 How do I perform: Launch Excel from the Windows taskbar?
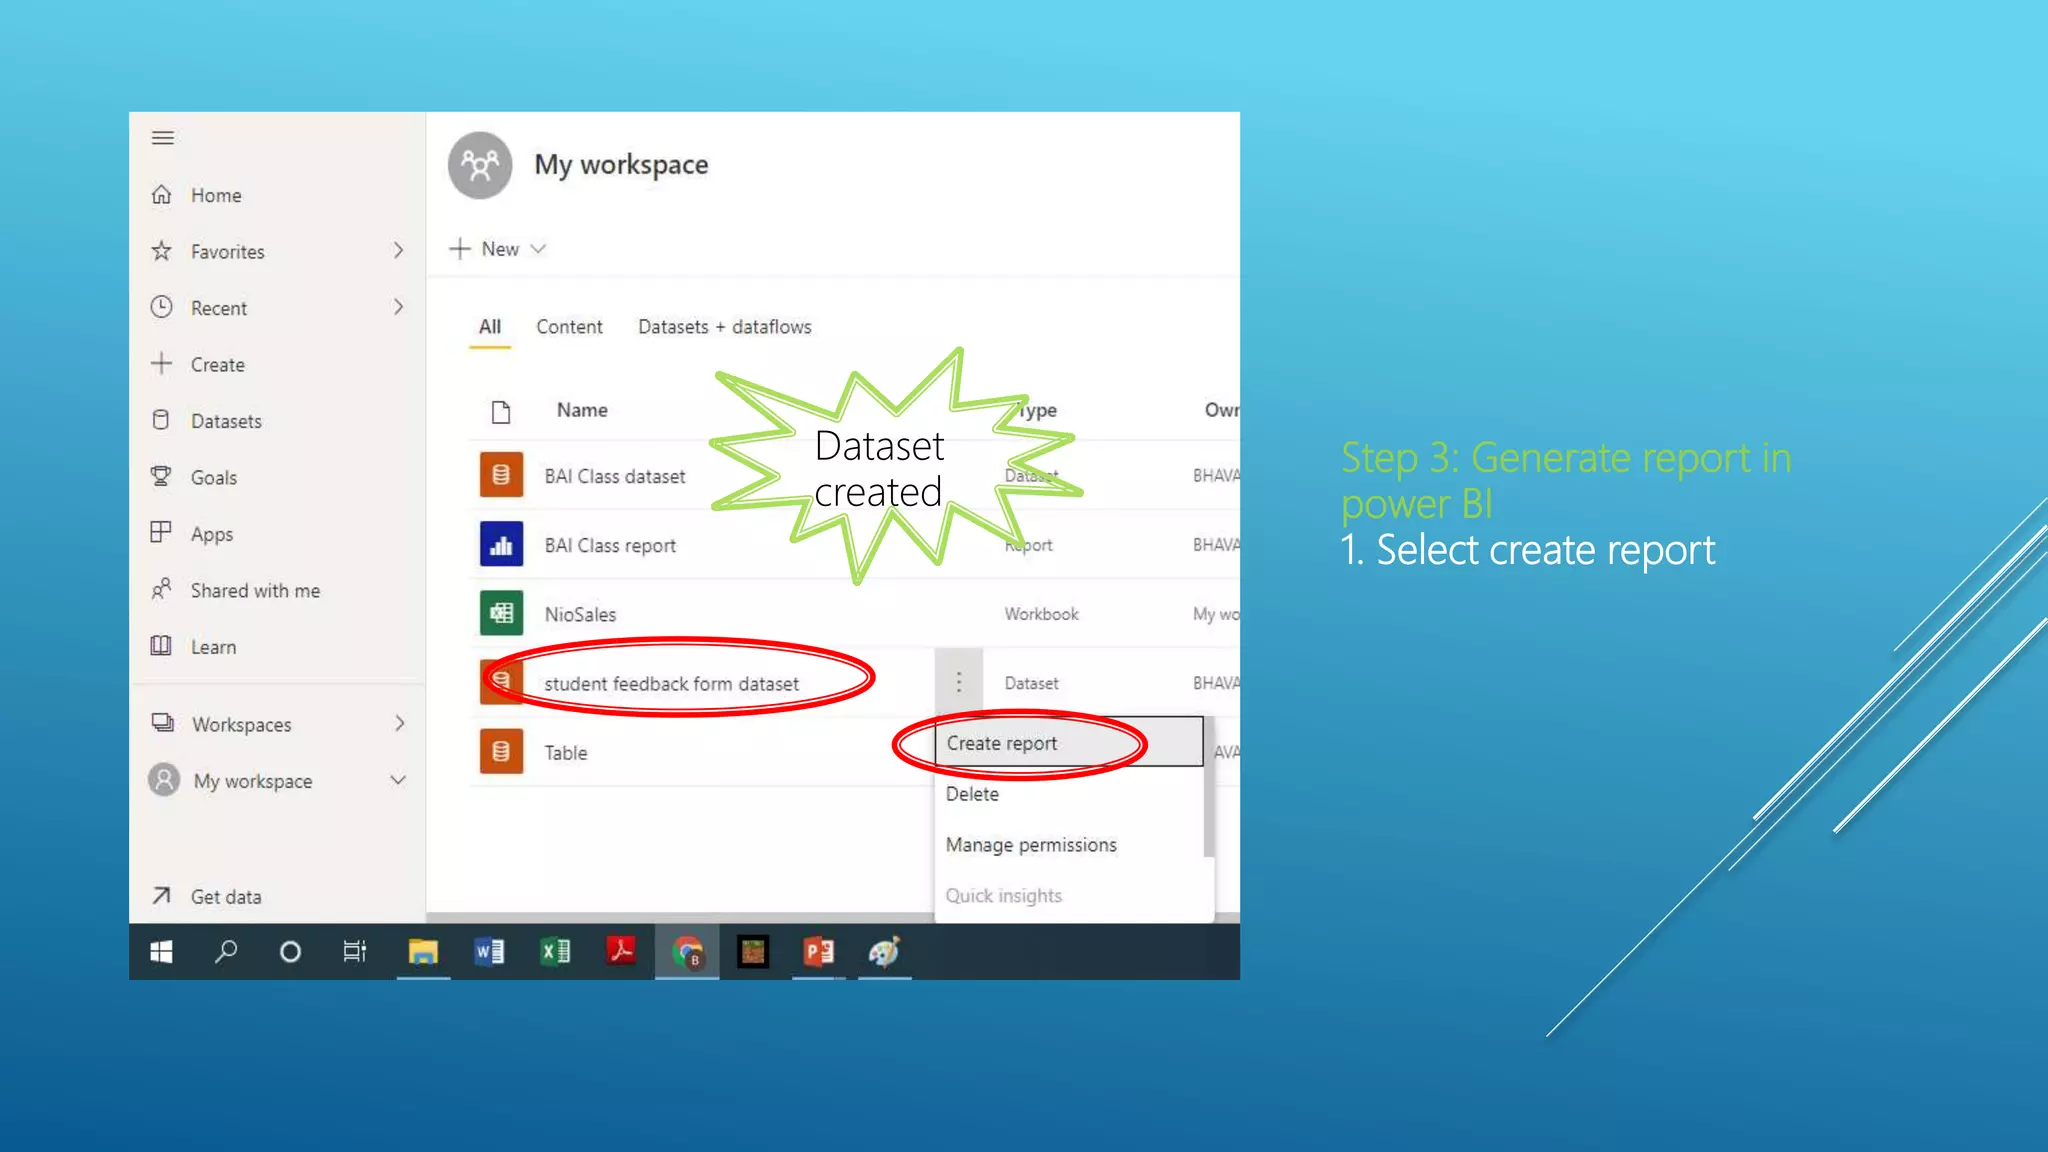click(x=555, y=951)
